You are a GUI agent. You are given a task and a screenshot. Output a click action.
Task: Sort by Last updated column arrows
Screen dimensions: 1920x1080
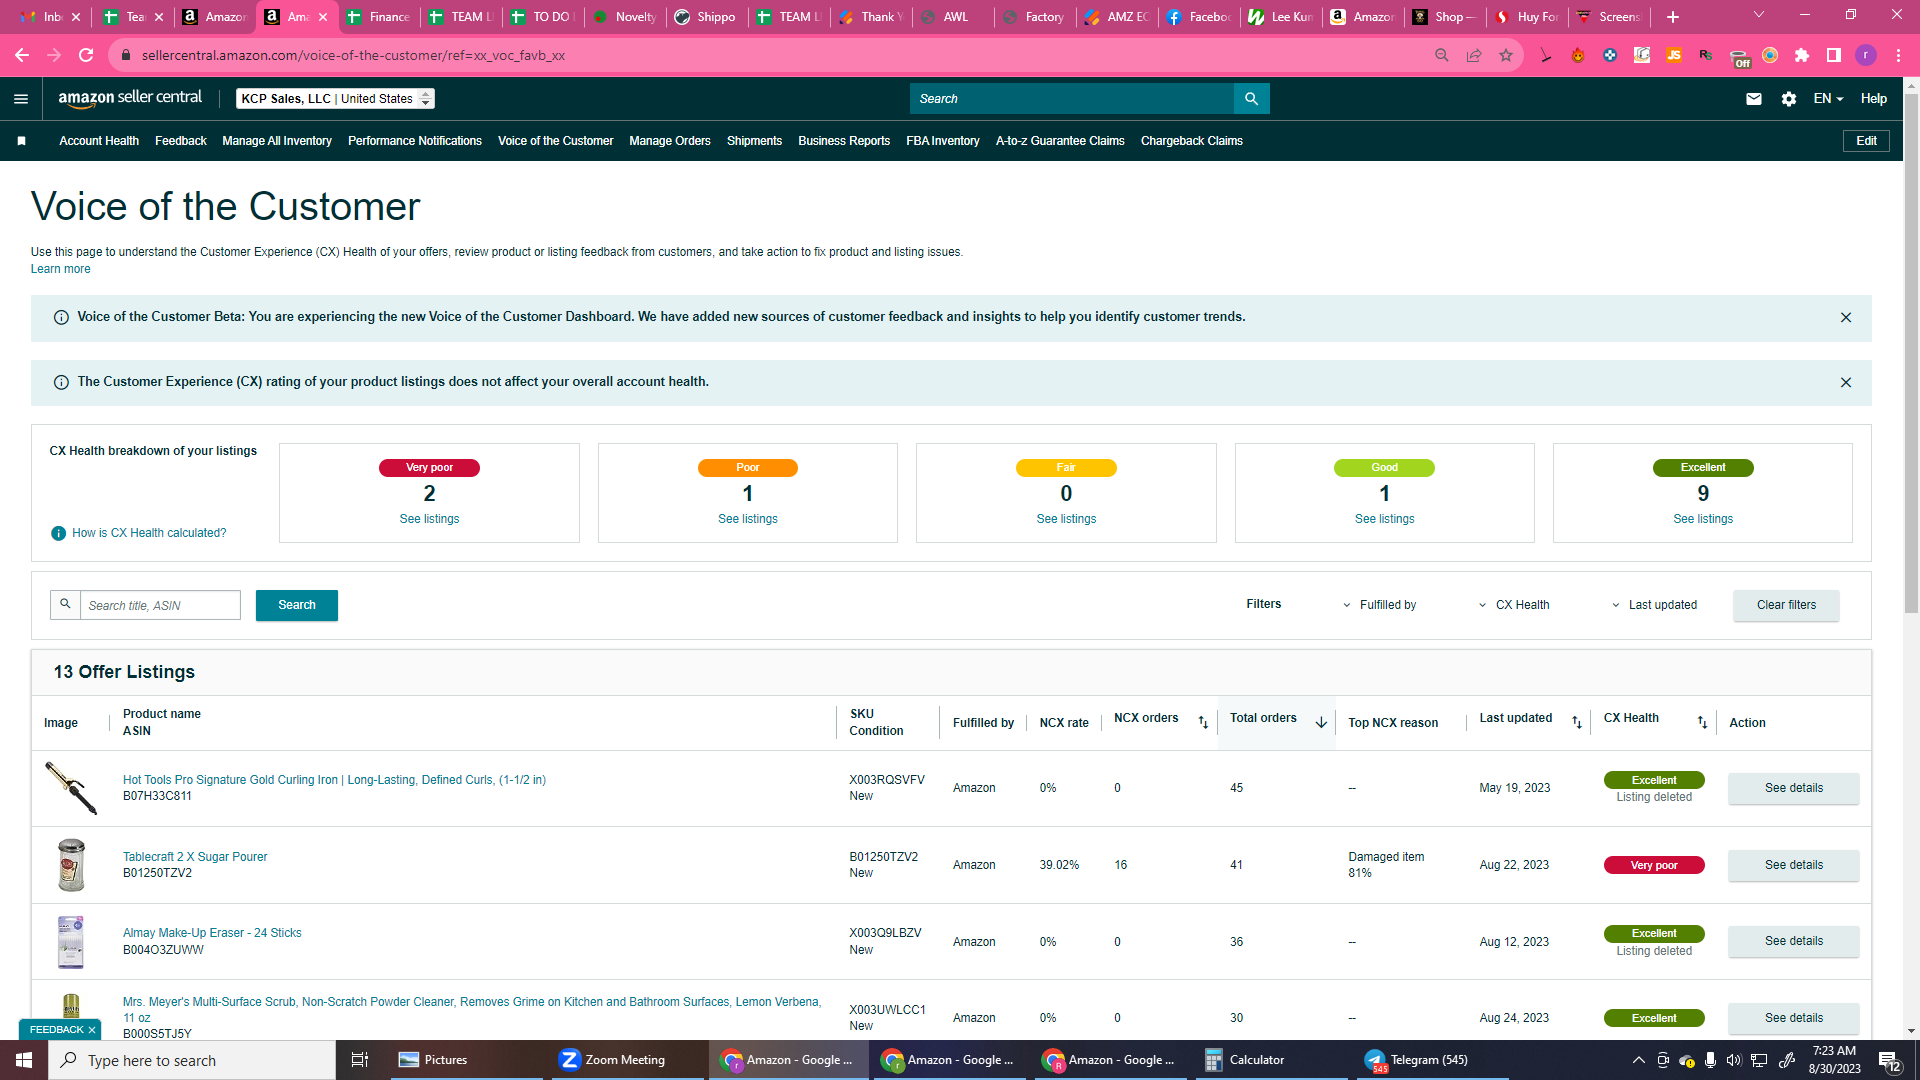coord(1577,723)
